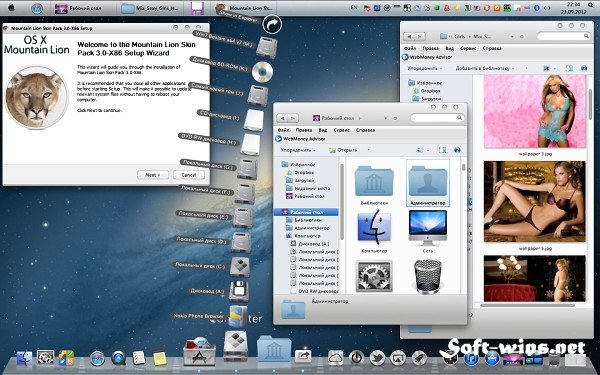The image size is (600, 375).
Task: Open the iTunes icon in the dock
Action: (471, 359)
